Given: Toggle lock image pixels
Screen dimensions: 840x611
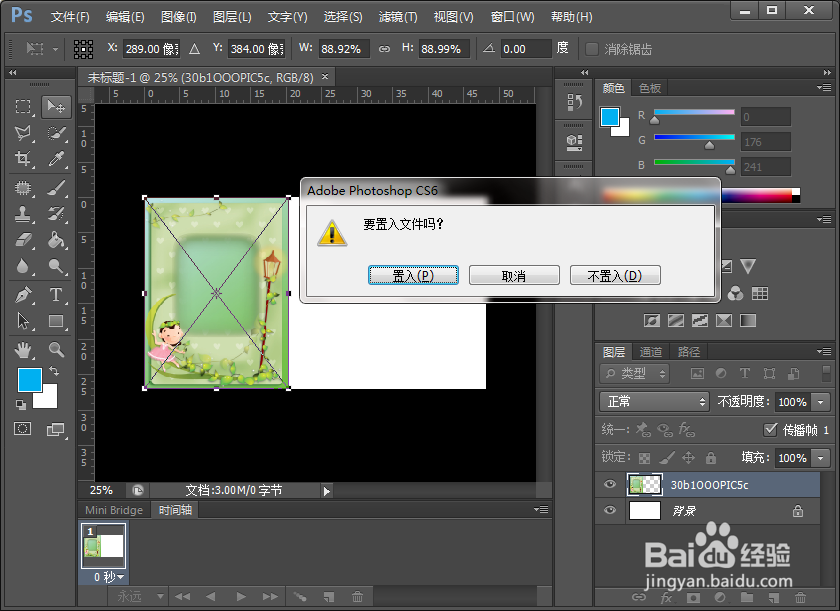Looking at the screenshot, I should click(666, 458).
